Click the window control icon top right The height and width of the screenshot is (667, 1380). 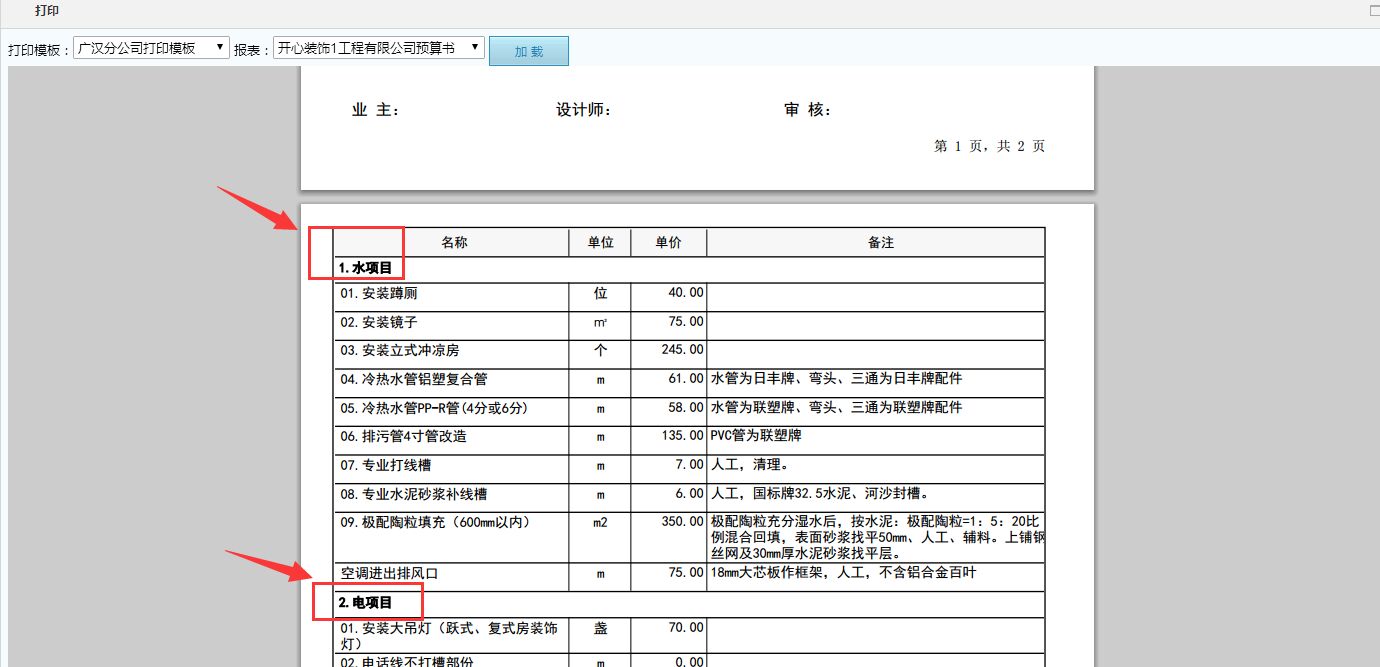[1374, 8]
